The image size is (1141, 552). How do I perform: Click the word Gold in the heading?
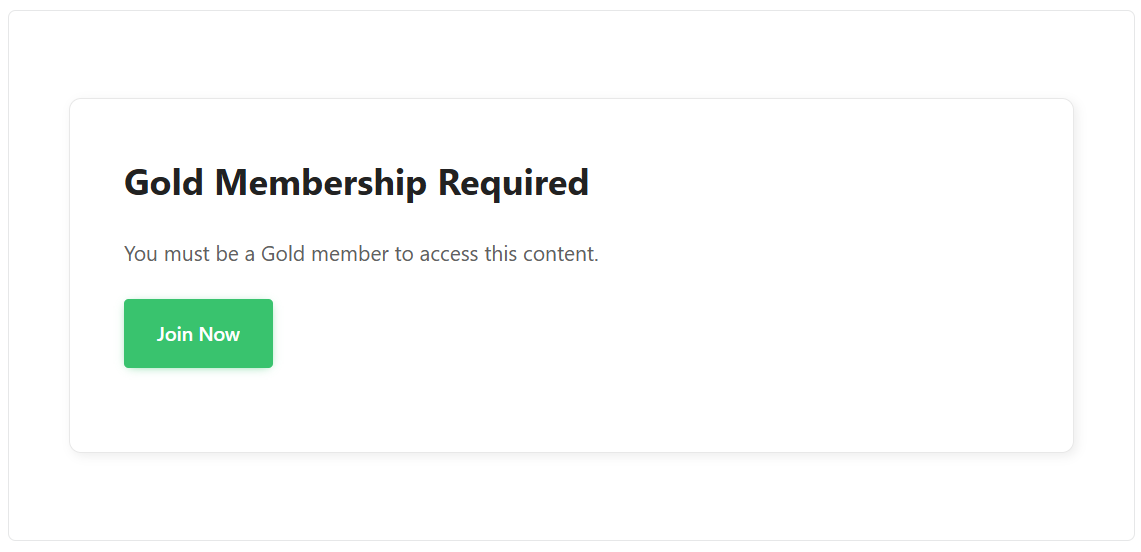click(165, 183)
